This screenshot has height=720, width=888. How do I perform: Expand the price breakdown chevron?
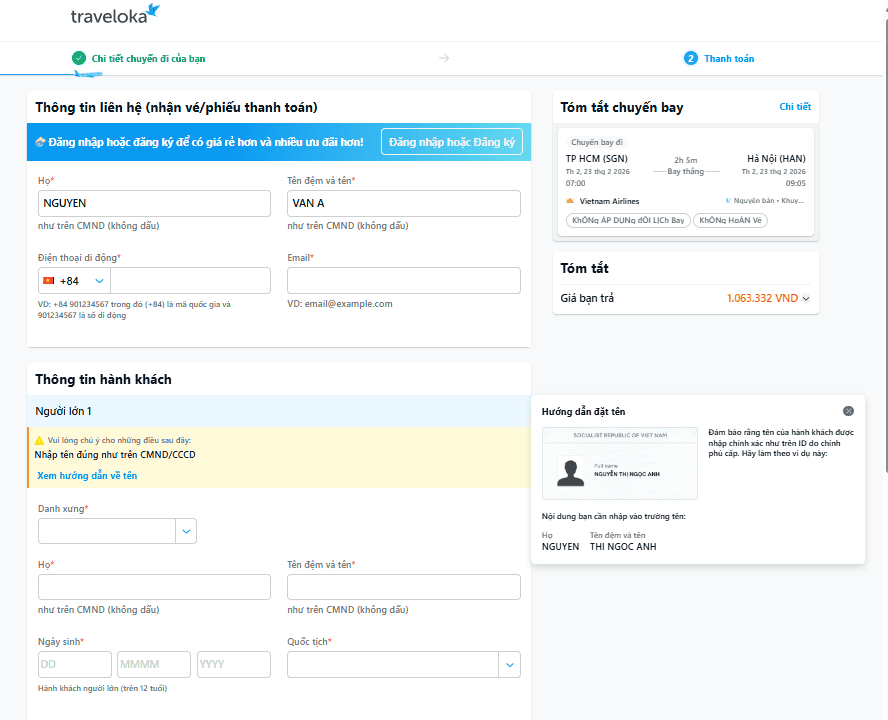click(x=806, y=298)
